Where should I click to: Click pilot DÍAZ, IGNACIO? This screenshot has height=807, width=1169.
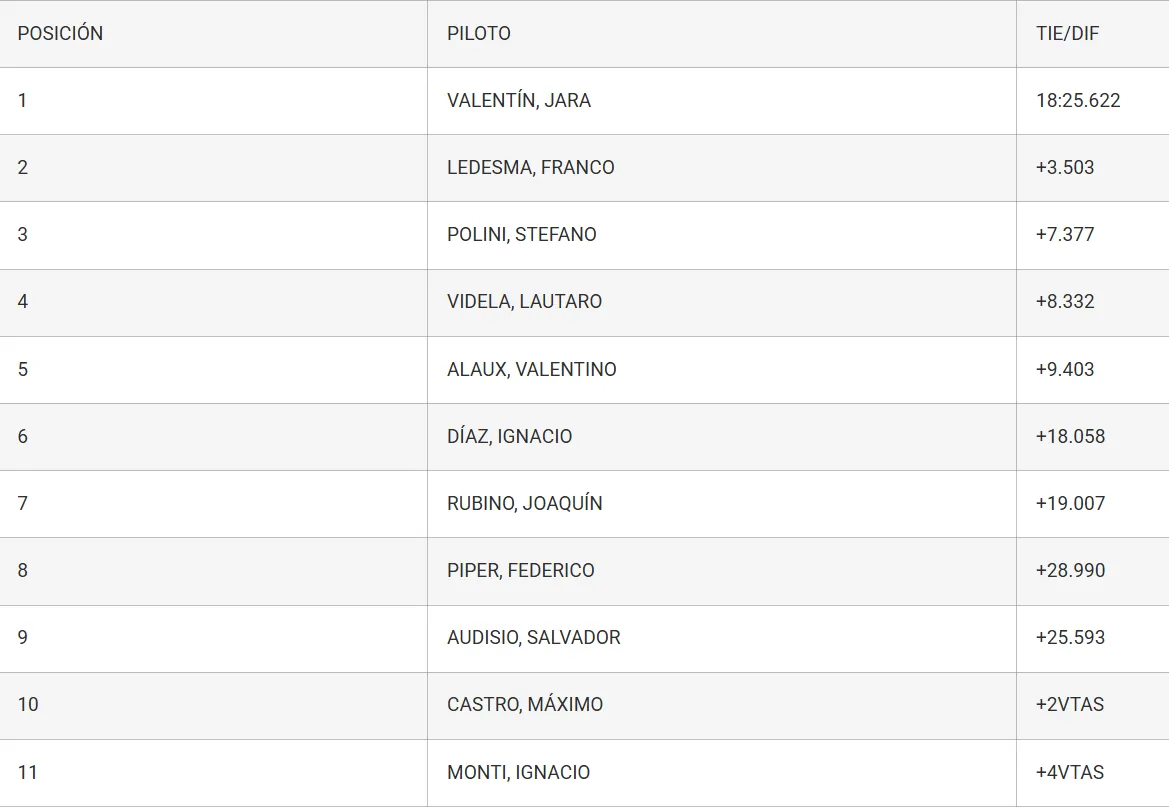click(x=510, y=436)
